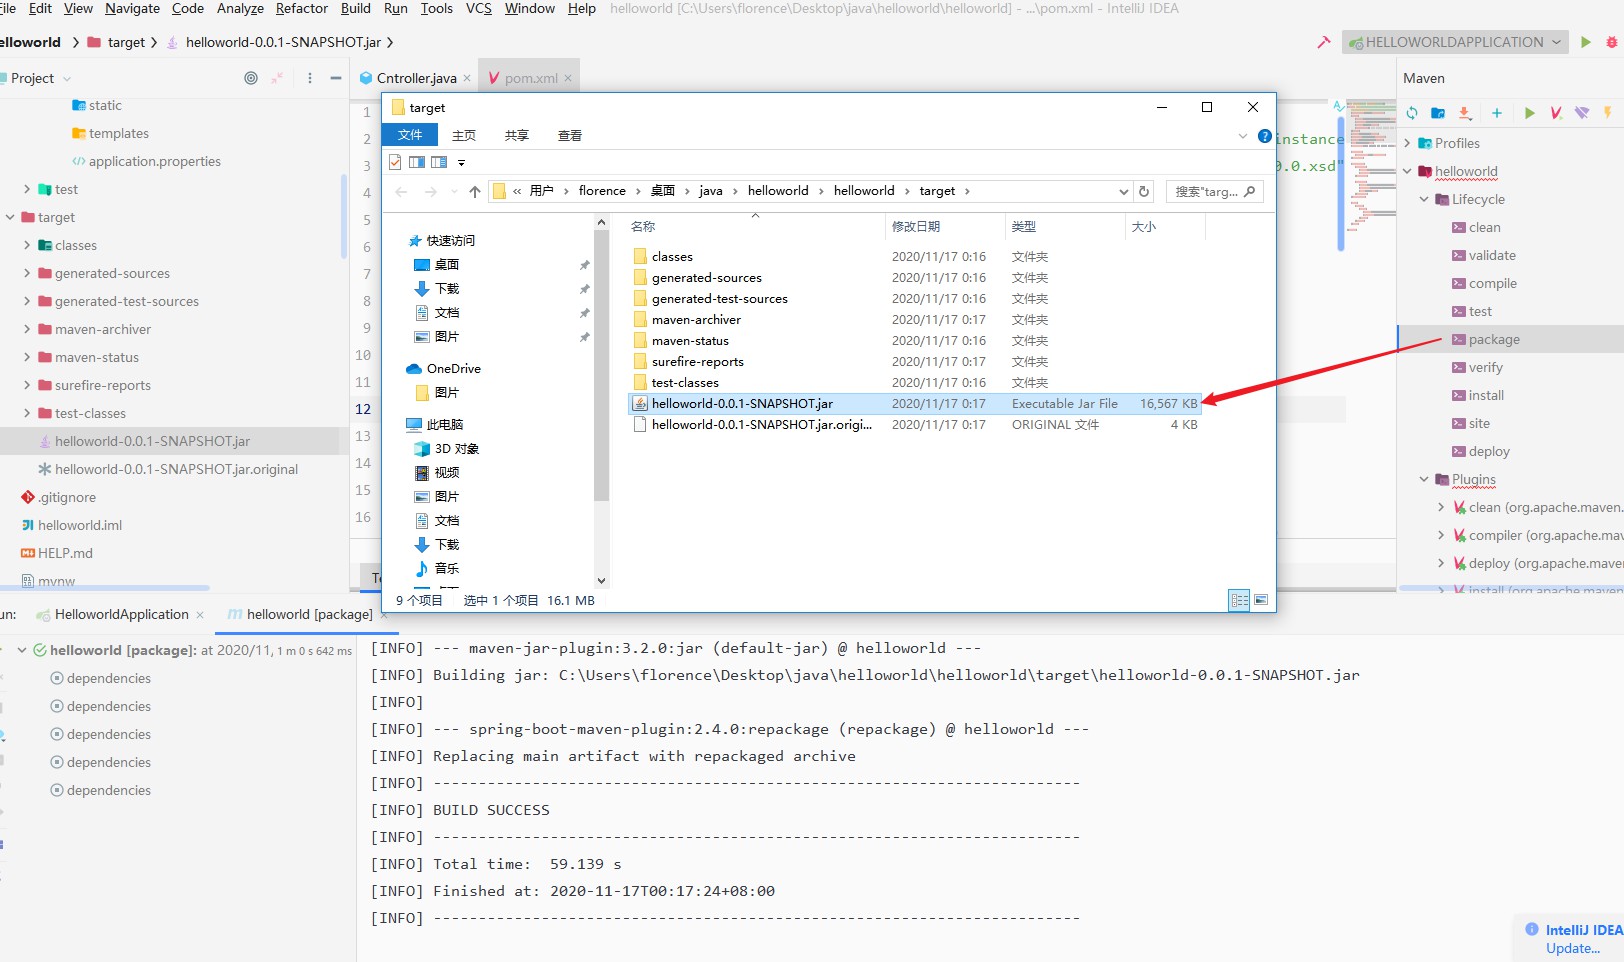Open the Navigate menu
The width and height of the screenshot is (1624, 962).
coord(132,8)
